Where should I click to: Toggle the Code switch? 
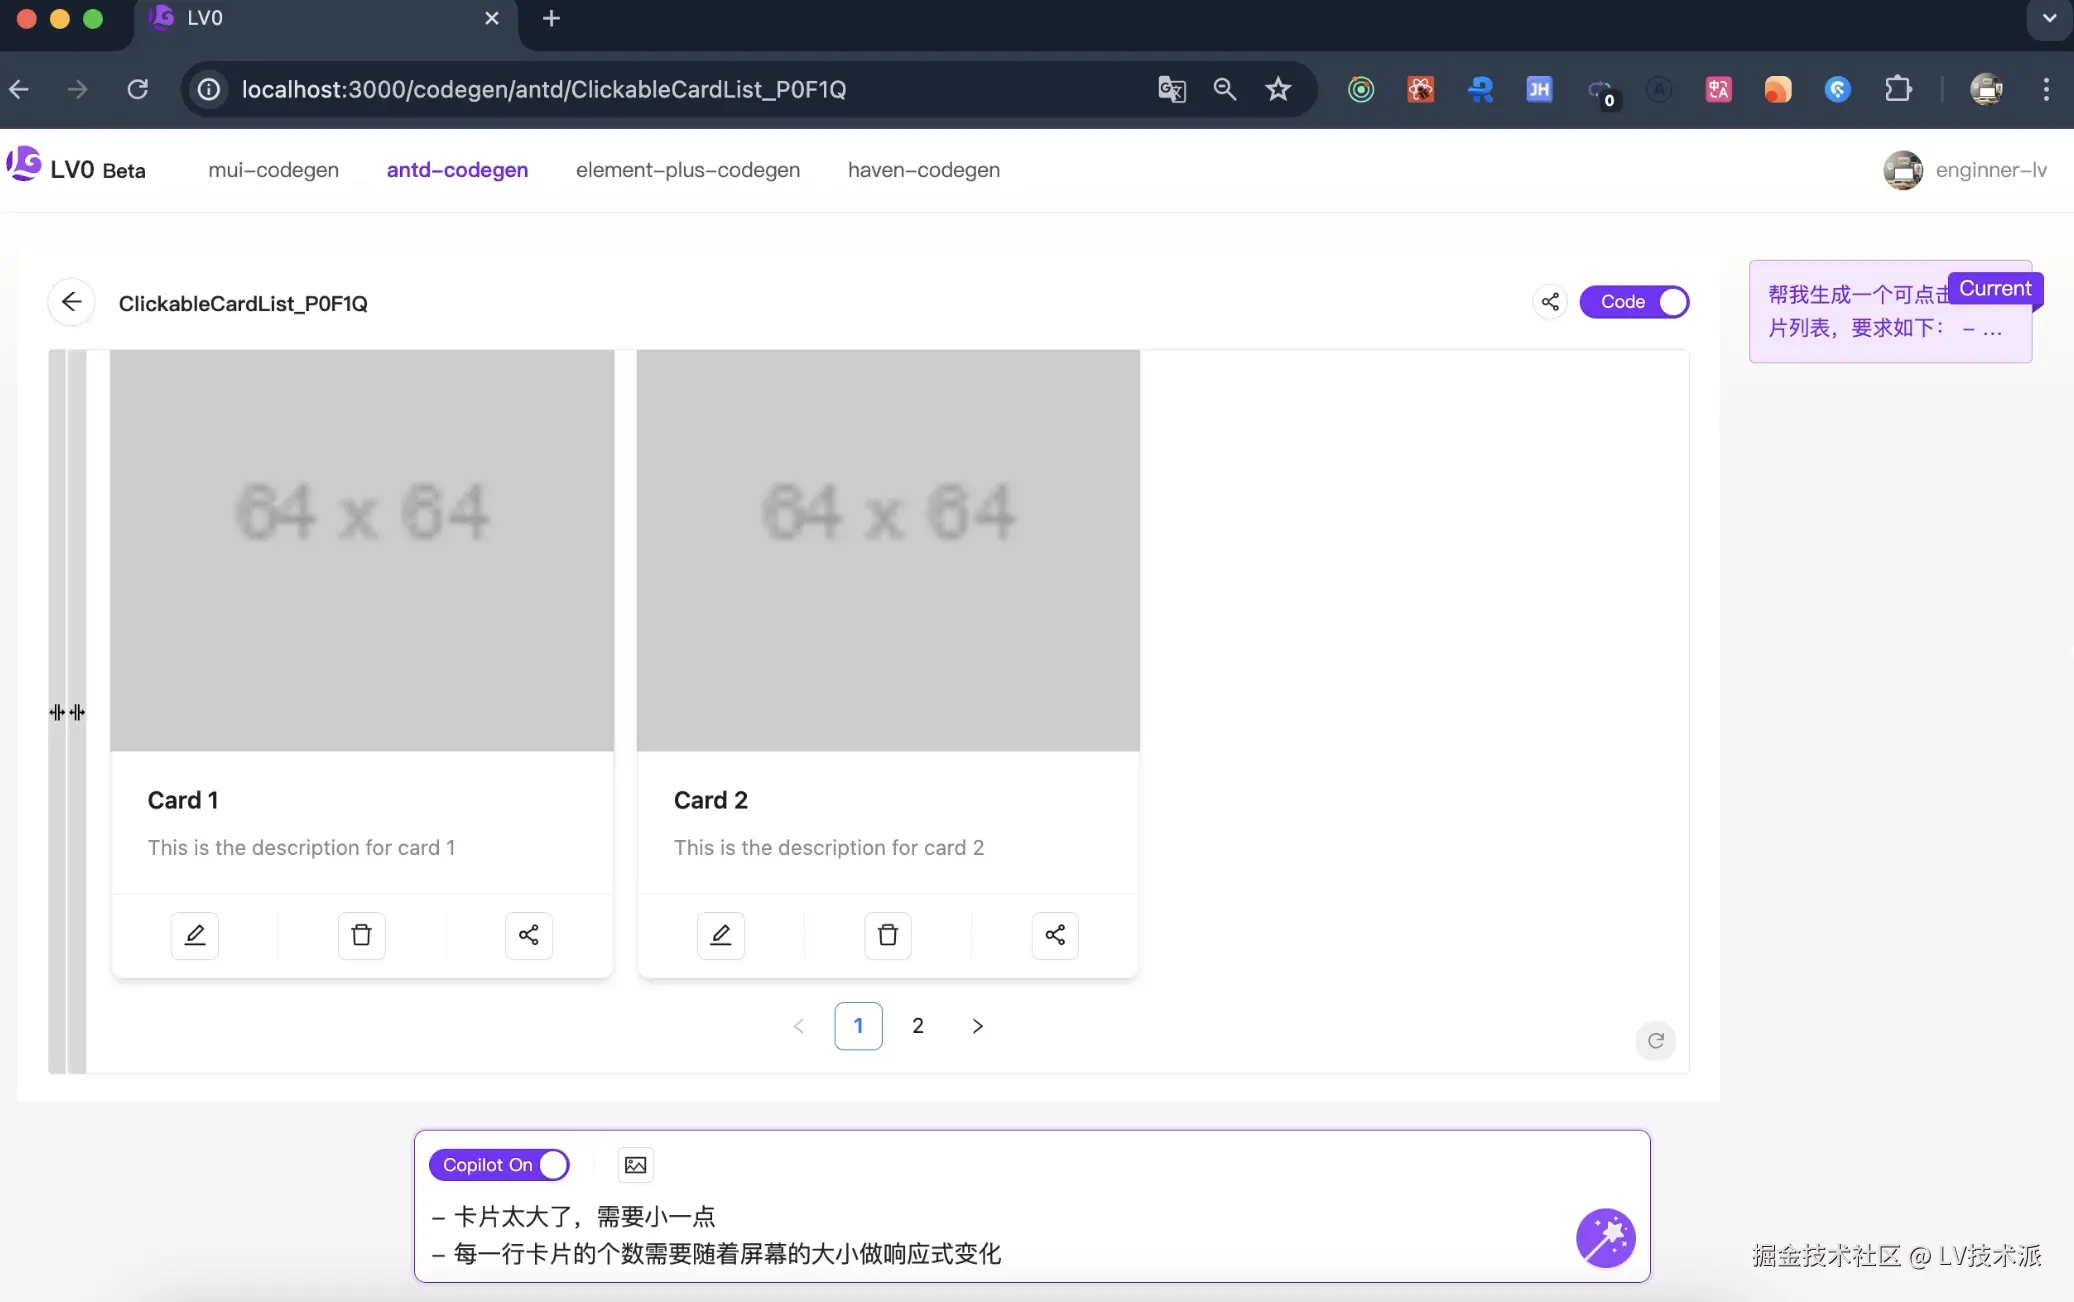coord(1634,302)
